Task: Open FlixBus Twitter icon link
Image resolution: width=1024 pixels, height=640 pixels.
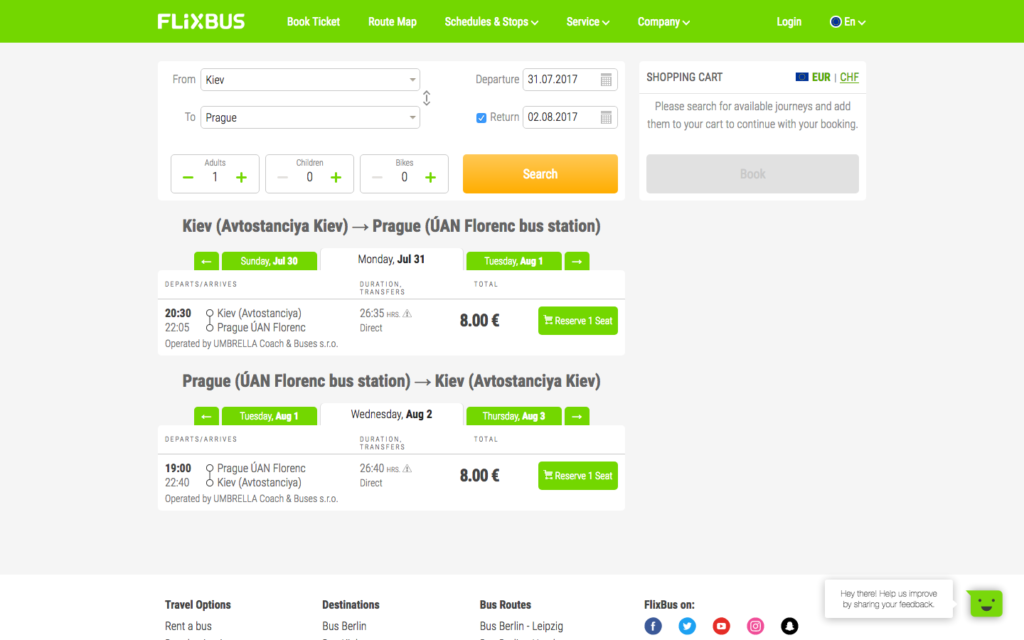Action: coord(687,626)
